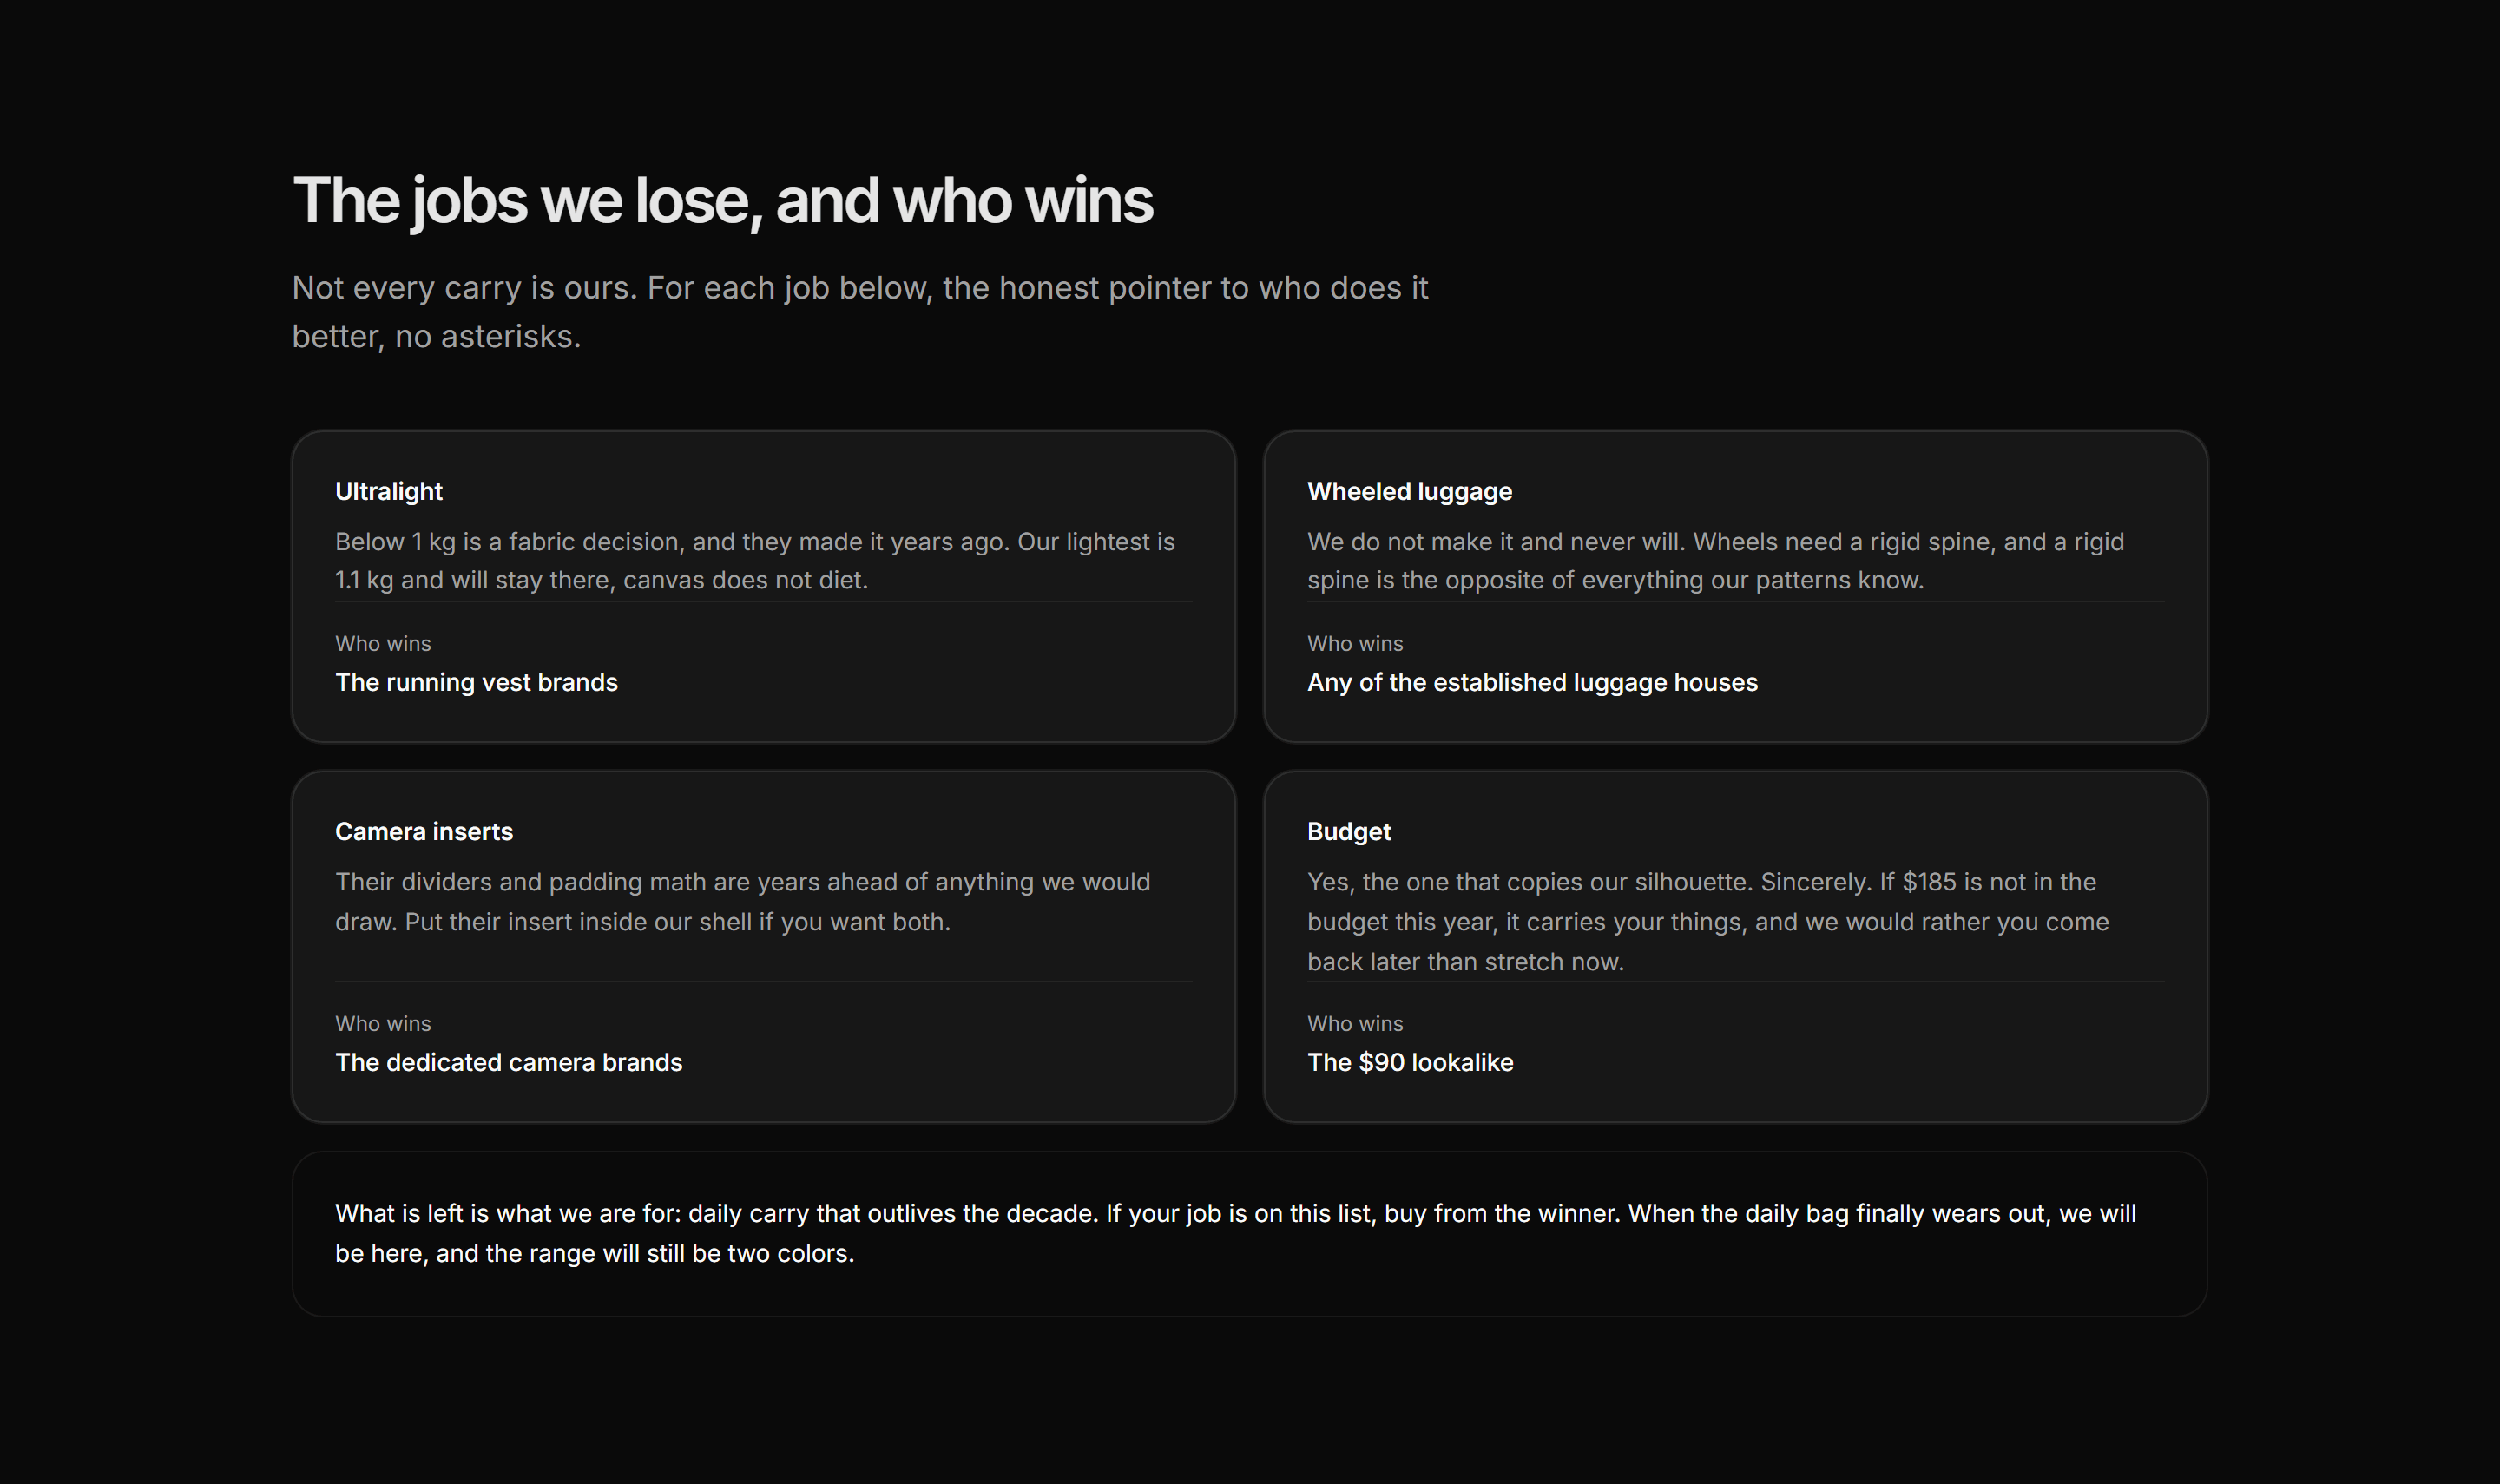Click 'Who wins' label in Wheeled luggage card
Viewport: 2500px width, 1484px height.
click(x=1355, y=644)
